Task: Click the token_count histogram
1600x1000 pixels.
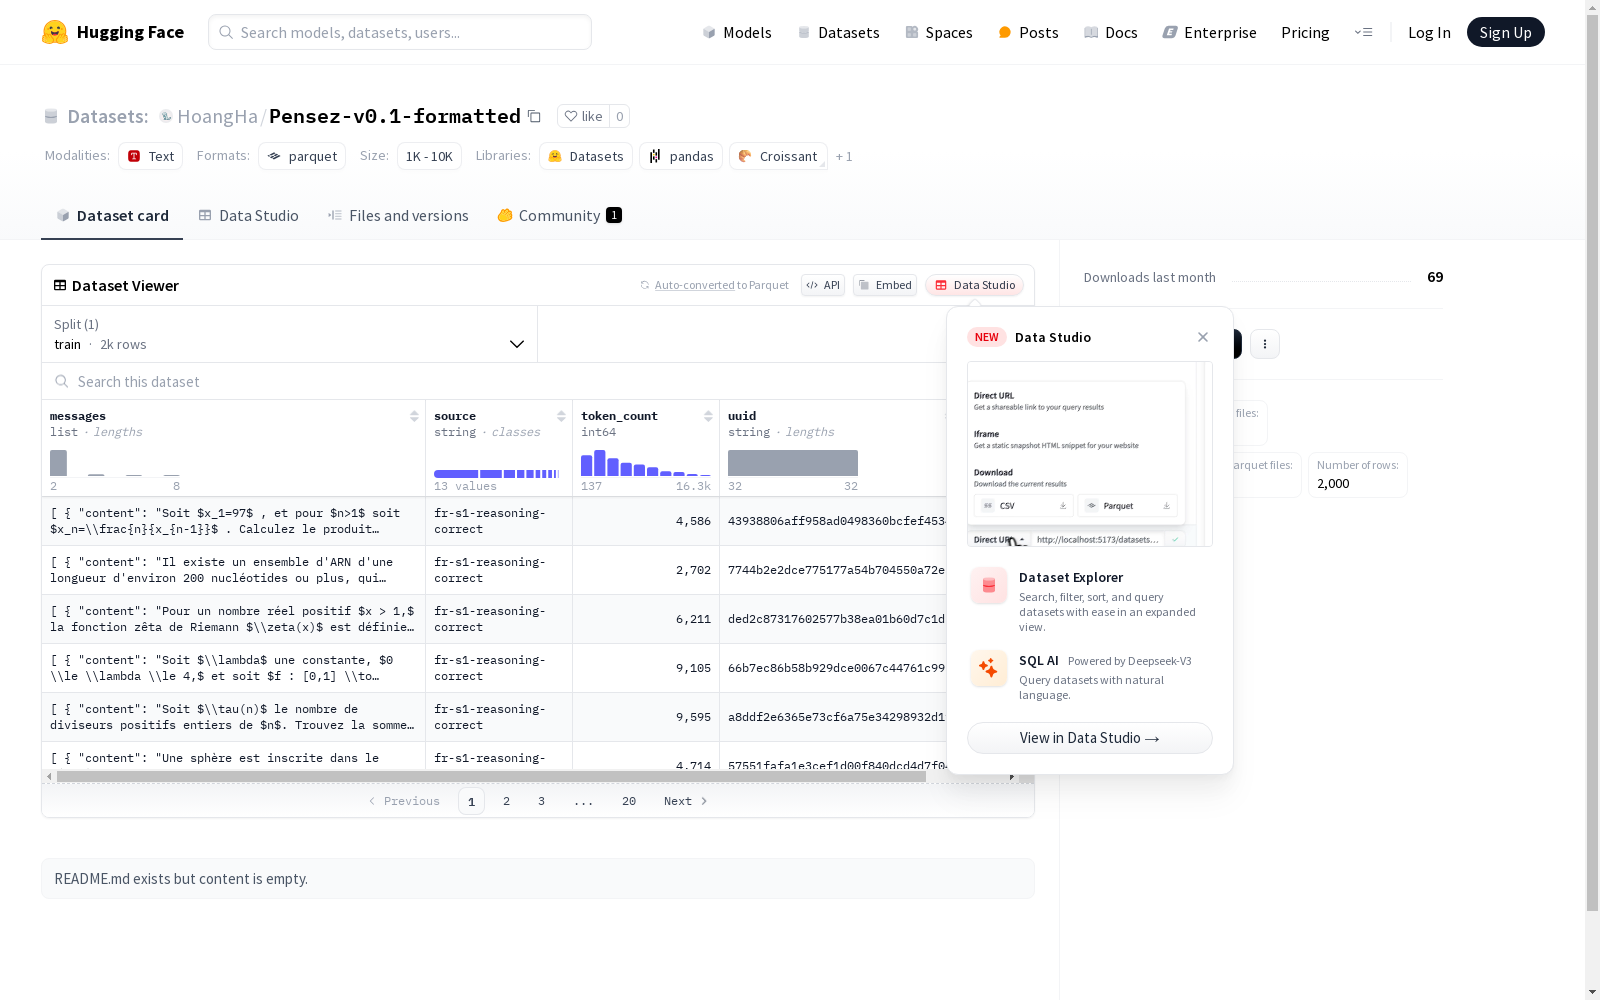Action: (646, 463)
